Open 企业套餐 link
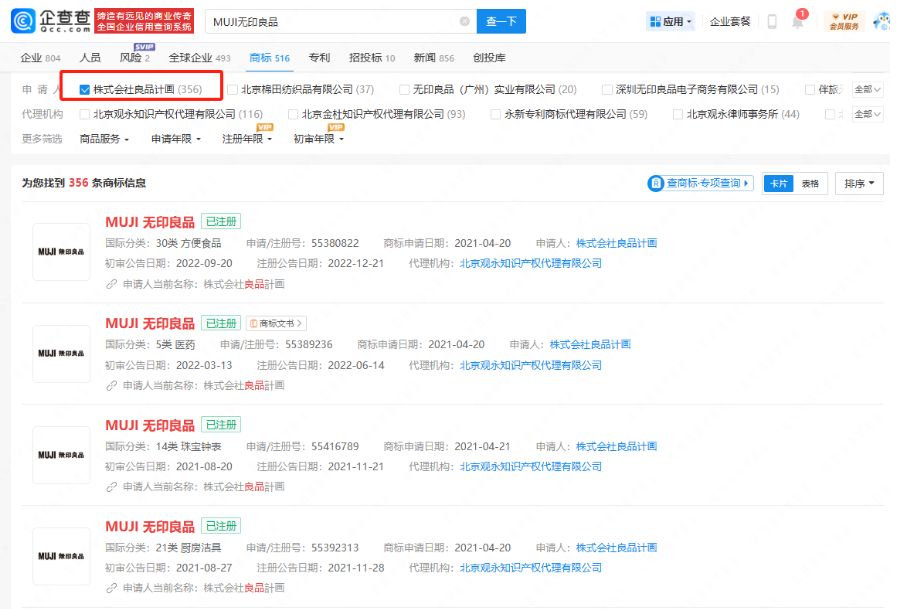This screenshot has height=609, width=909. (730, 21)
